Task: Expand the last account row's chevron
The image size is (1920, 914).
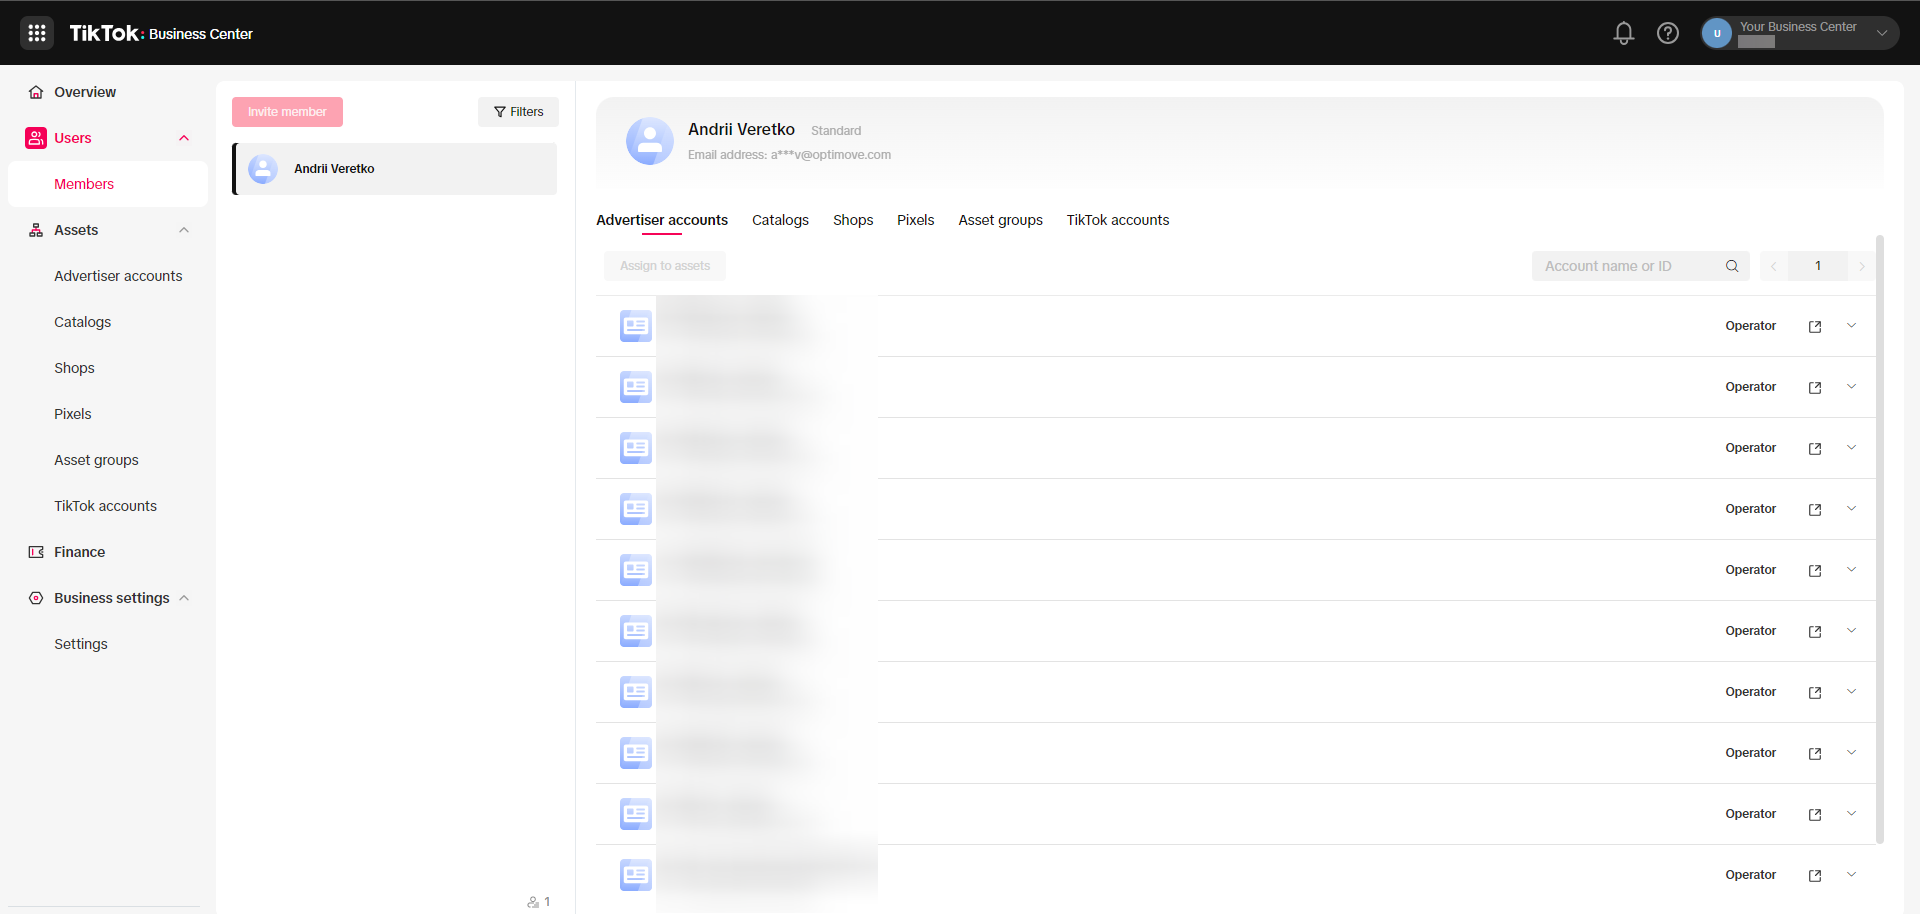Action: coord(1851,875)
